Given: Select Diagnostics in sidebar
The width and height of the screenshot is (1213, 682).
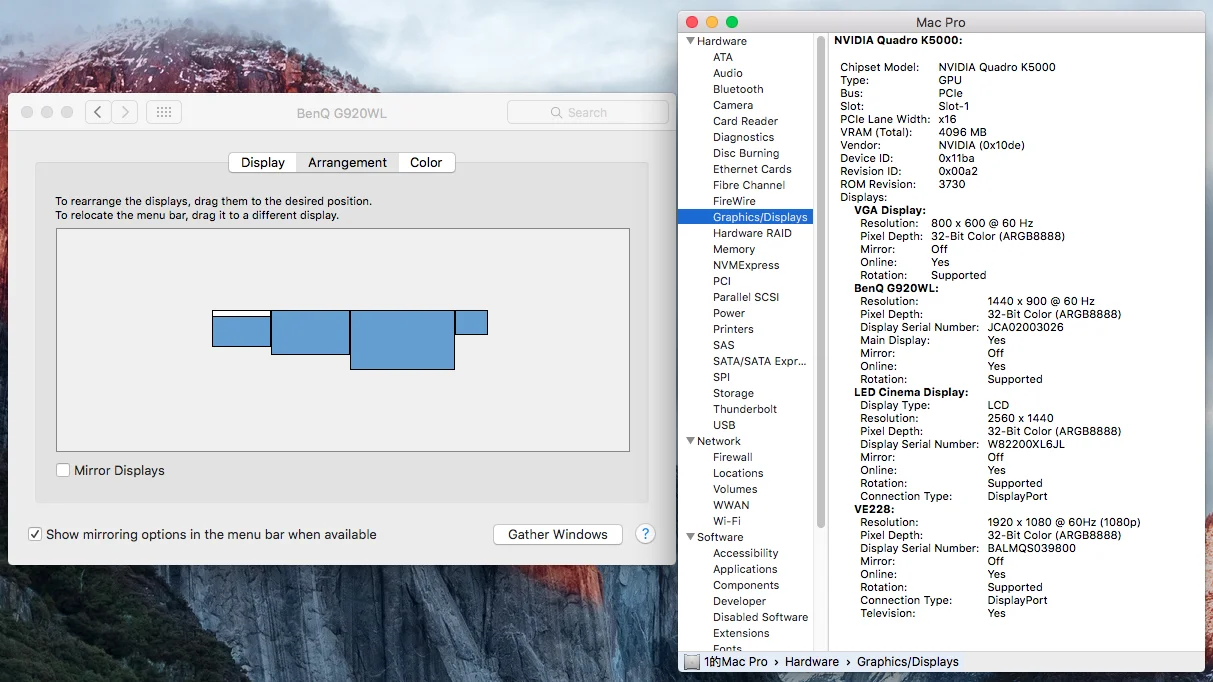Looking at the screenshot, I should point(743,137).
